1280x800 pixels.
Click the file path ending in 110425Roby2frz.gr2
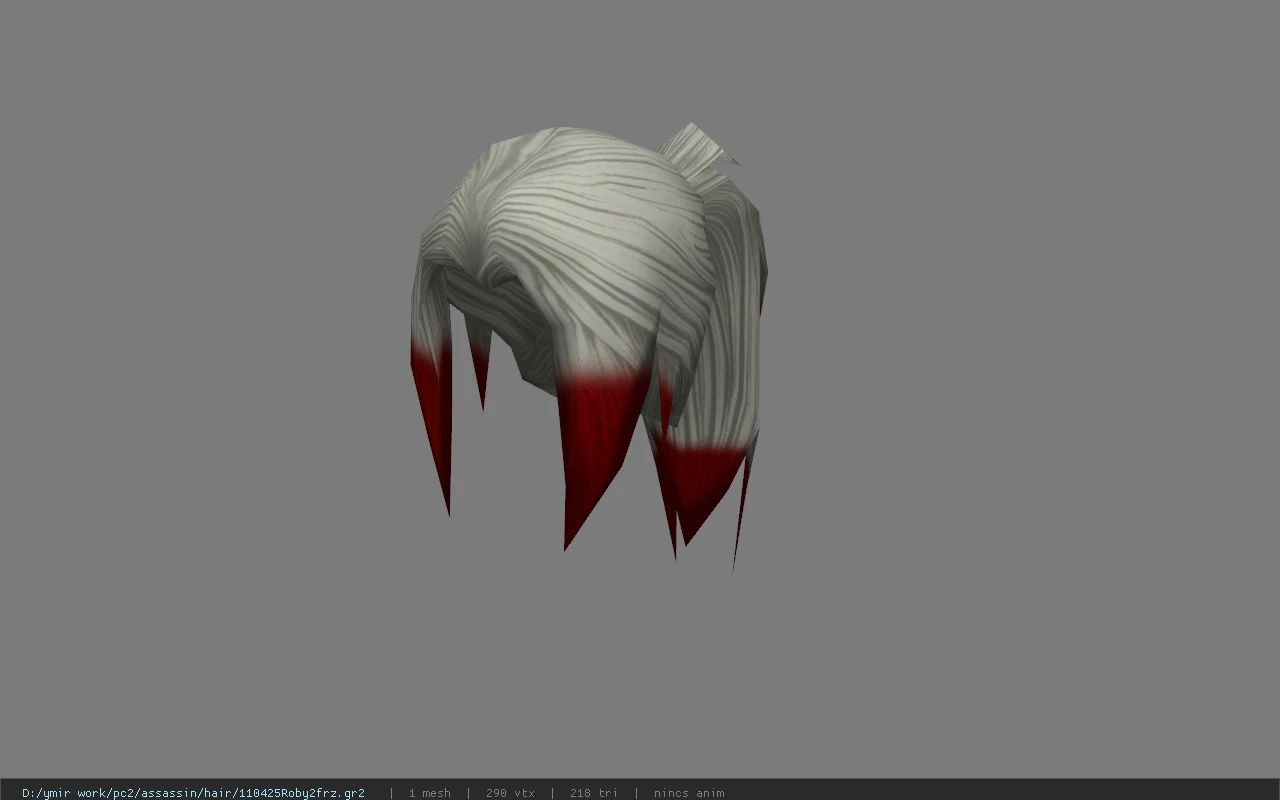click(193, 793)
